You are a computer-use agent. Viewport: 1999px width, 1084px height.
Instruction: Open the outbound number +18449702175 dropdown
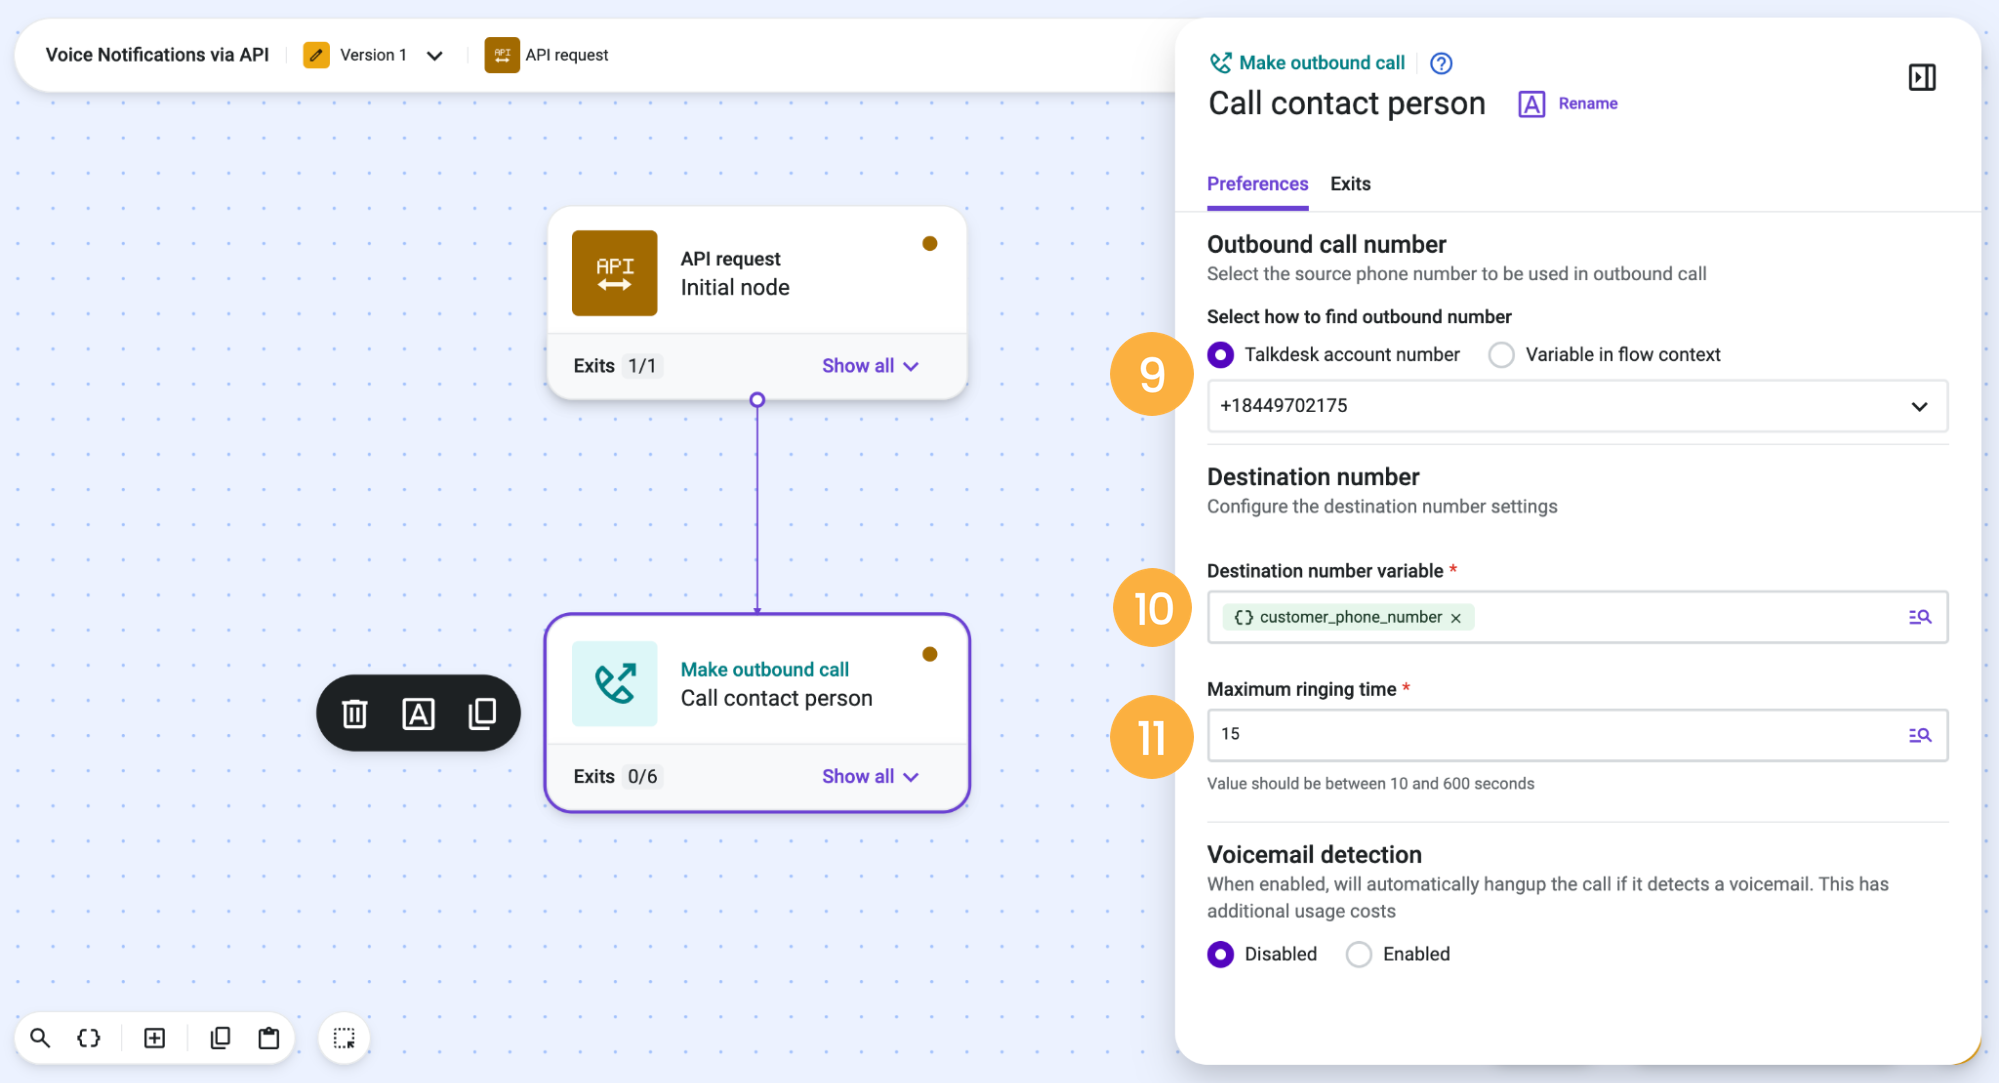[x=1577, y=406]
